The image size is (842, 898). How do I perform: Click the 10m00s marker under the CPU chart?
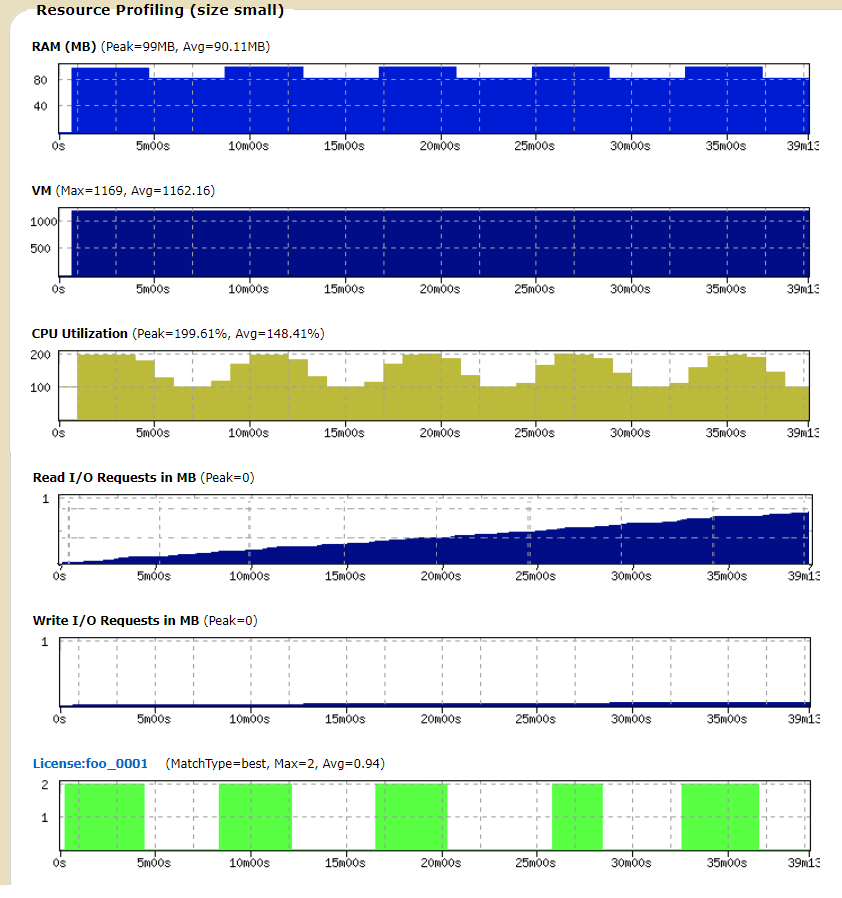pyautogui.click(x=249, y=433)
